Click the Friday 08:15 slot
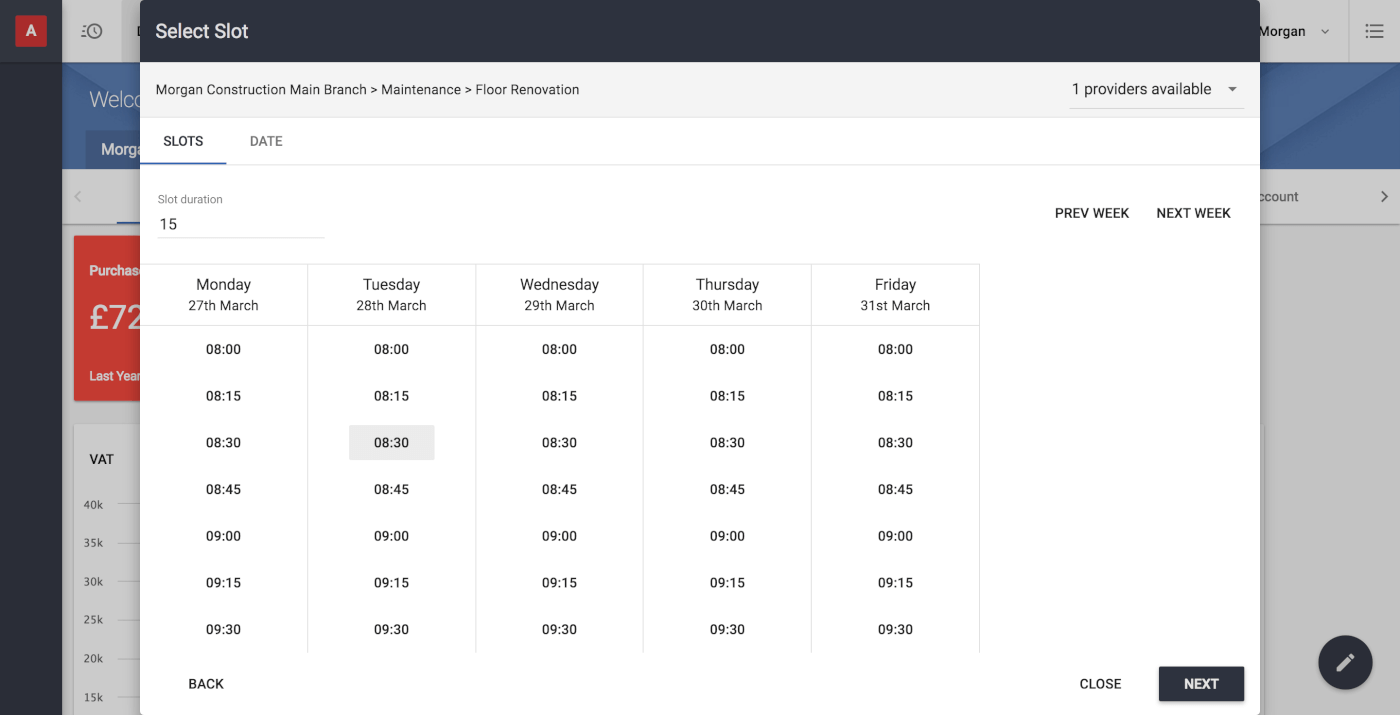Viewport: 1400px width, 715px height. 896,396
